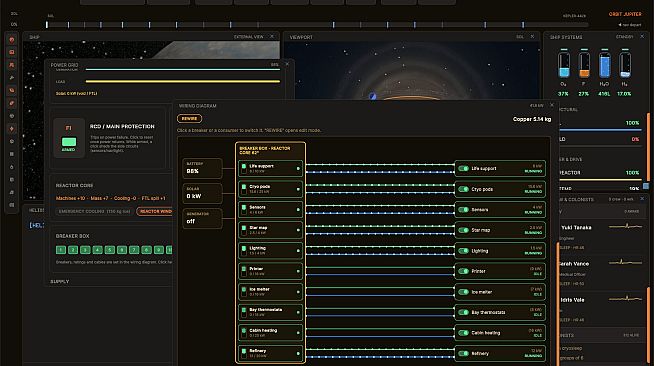Toggle the Ice melter consumer switch

[463, 292]
